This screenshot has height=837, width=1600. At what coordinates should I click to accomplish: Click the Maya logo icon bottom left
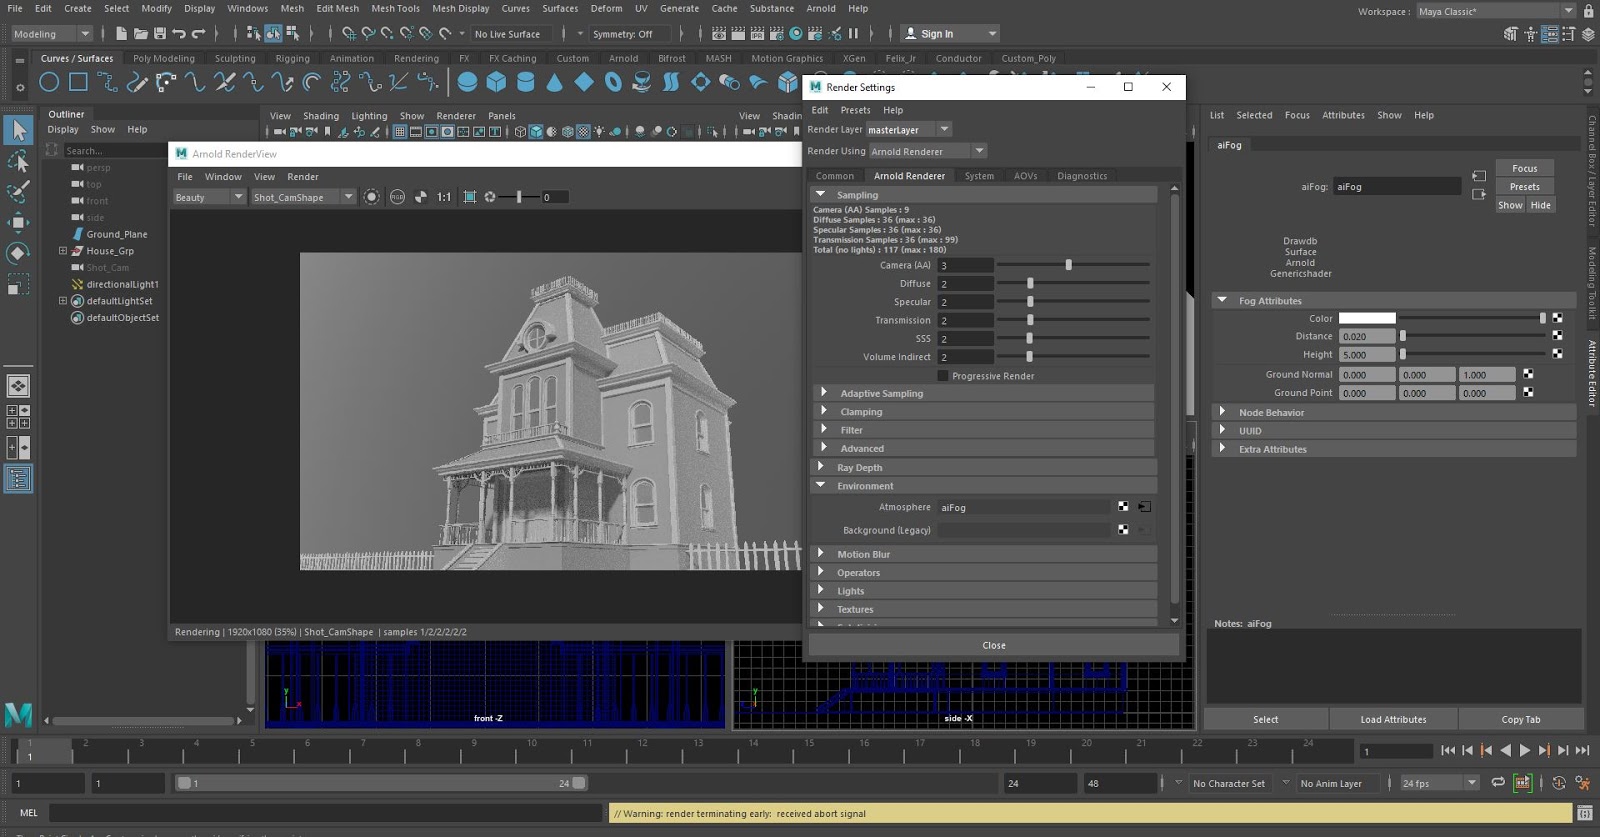18,714
